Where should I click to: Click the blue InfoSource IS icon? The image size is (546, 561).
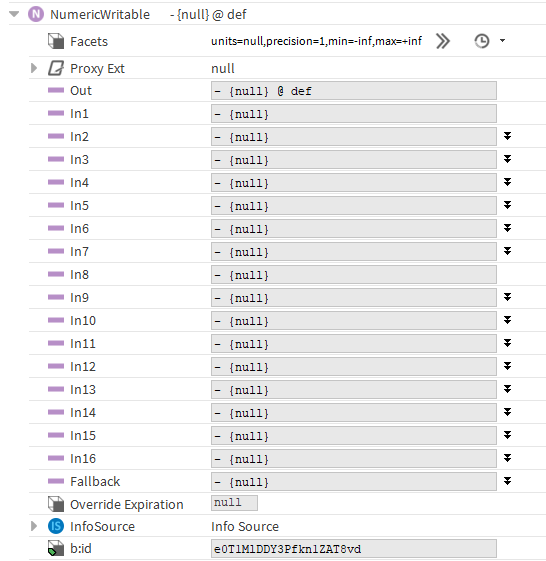[x=56, y=526]
